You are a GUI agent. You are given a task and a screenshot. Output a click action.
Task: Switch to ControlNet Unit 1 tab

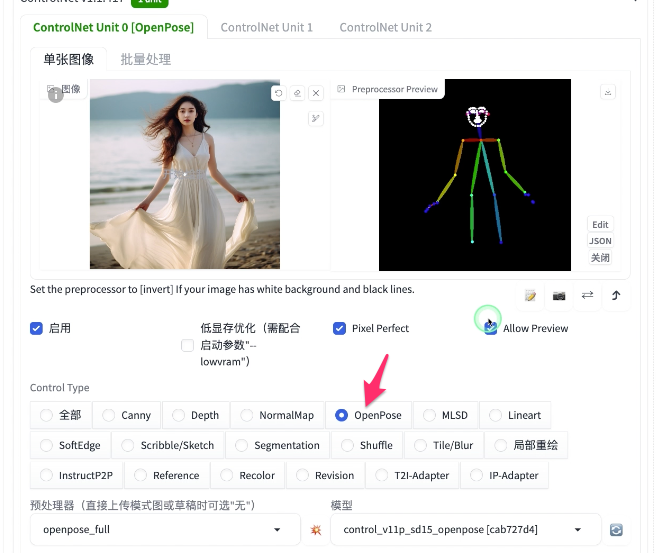click(x=266, y=28)
